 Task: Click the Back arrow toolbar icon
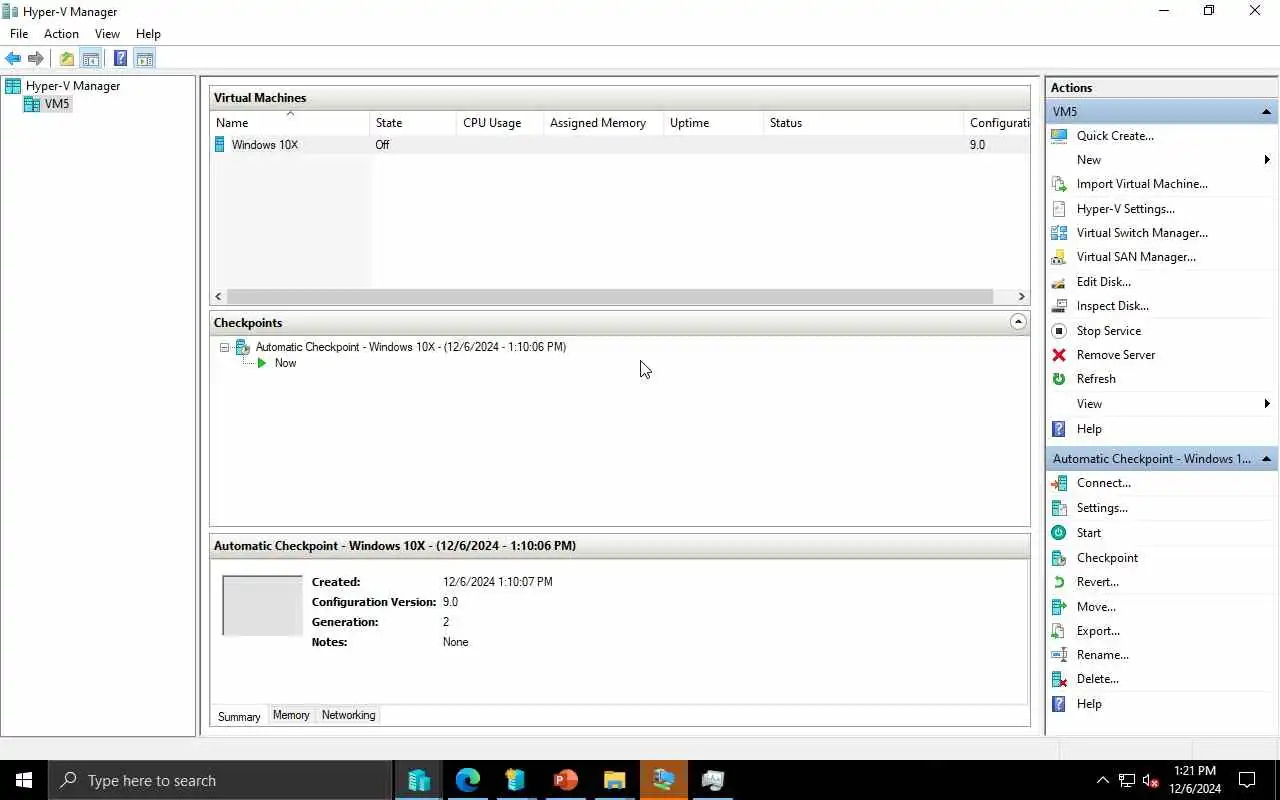13,58
